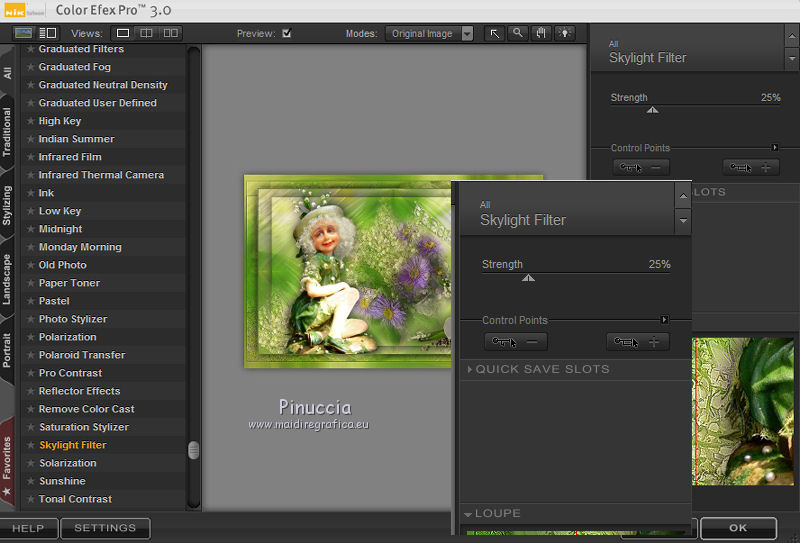Switch to the All filters tab
The width and height of the screenshot is (800, 543).
(x=7, y=73)
